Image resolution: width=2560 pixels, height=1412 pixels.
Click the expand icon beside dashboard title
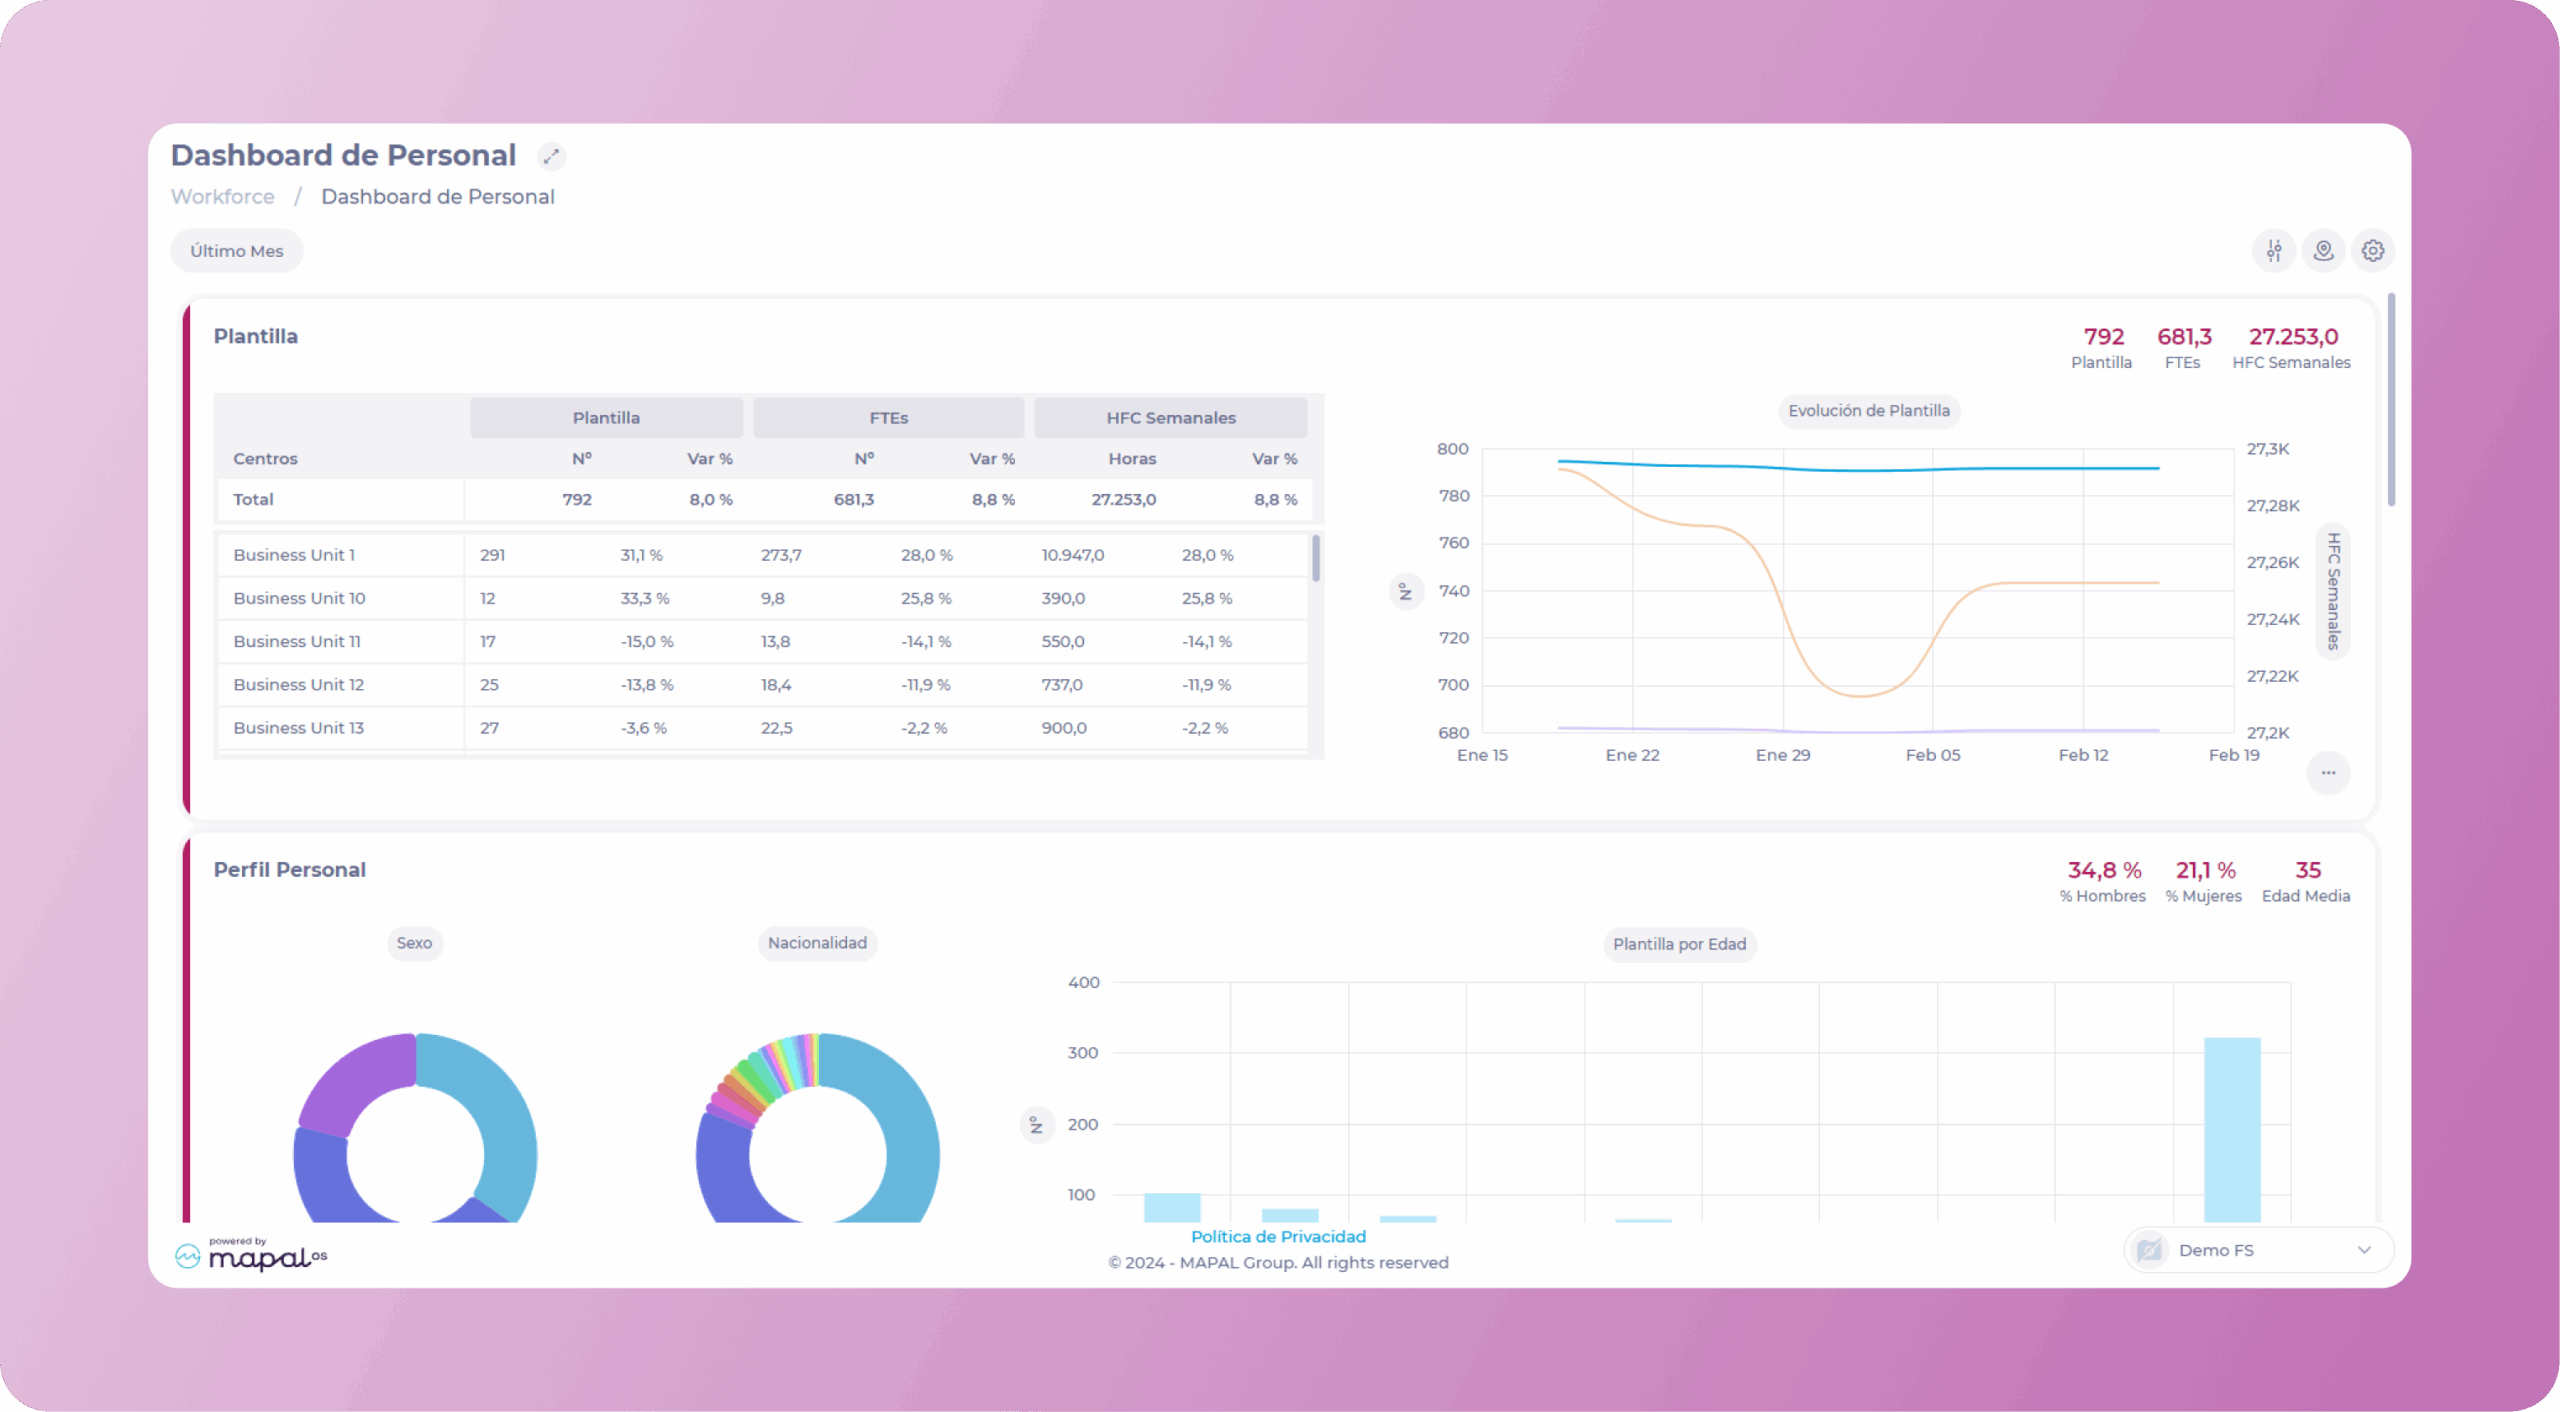click(551, 157)
